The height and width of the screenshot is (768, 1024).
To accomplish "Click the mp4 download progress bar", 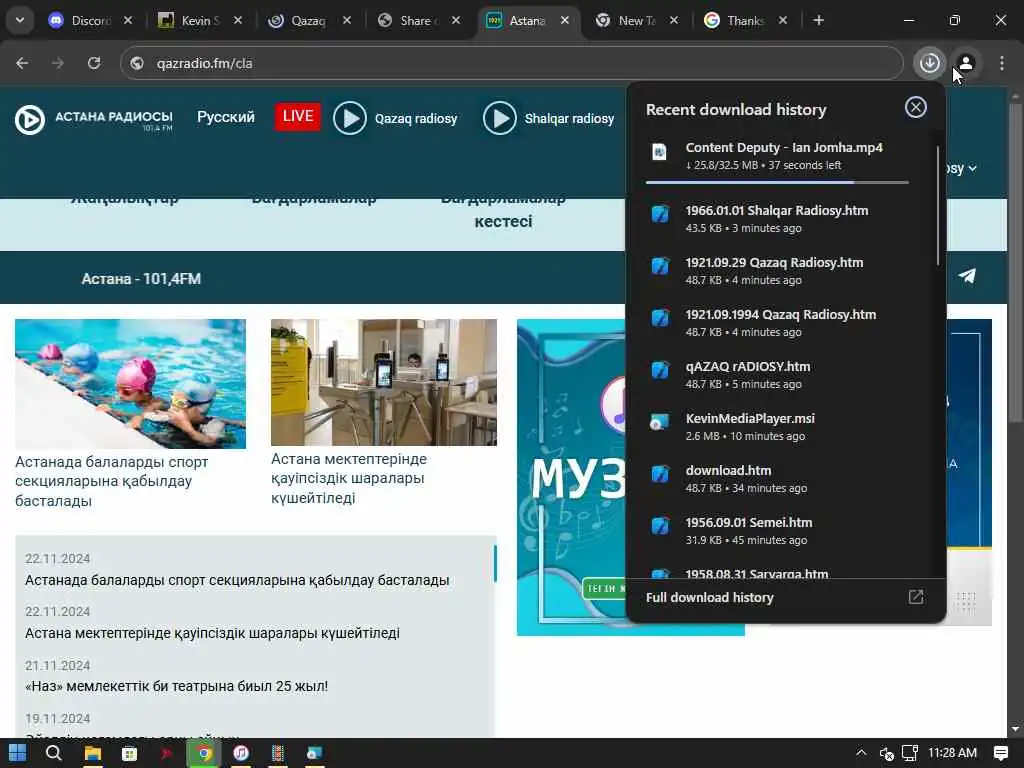I will (x=777, y=182).
